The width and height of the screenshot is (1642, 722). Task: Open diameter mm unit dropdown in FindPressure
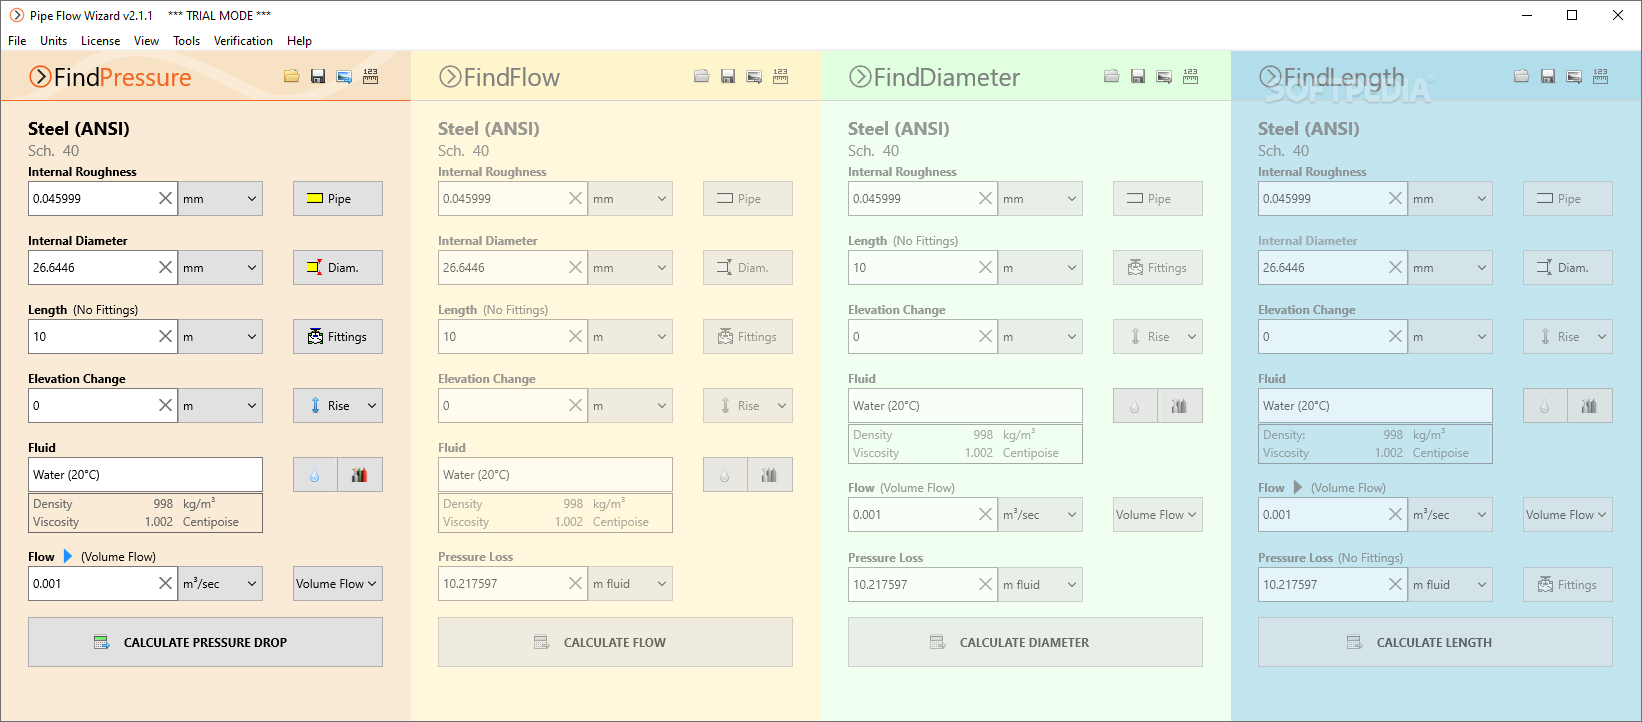[221, 268]
